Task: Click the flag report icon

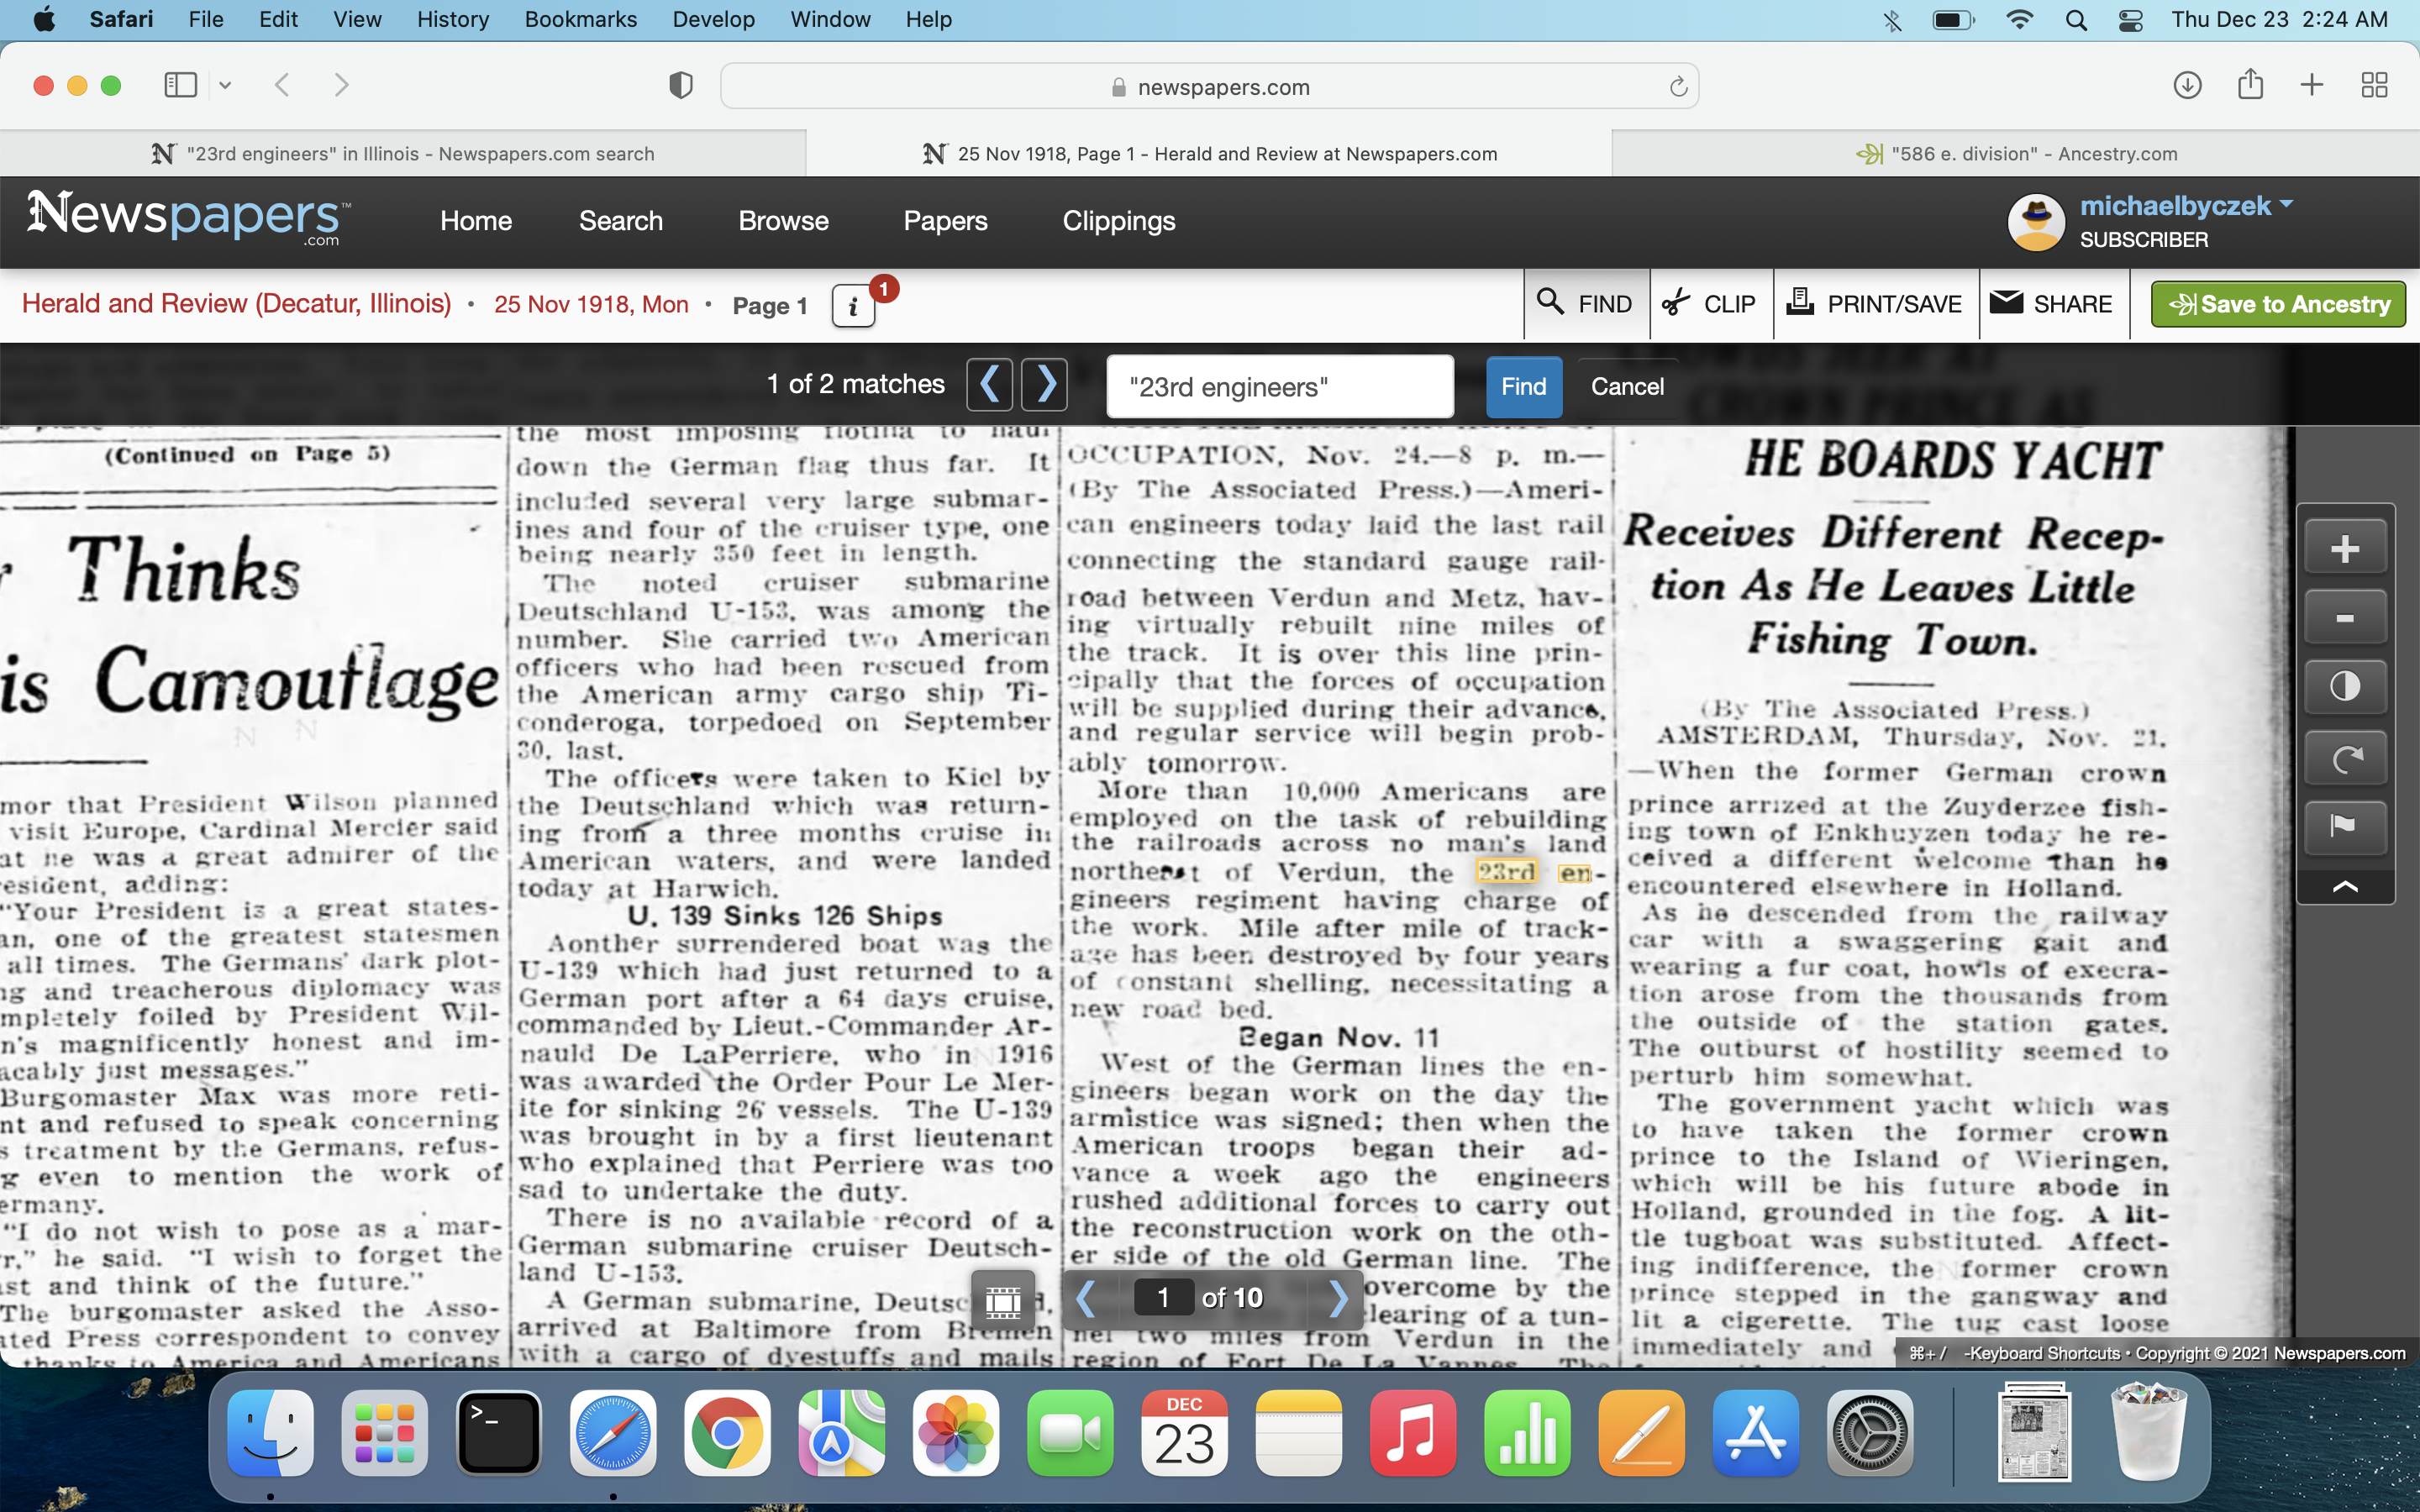Action: [x=2345, y=826]
